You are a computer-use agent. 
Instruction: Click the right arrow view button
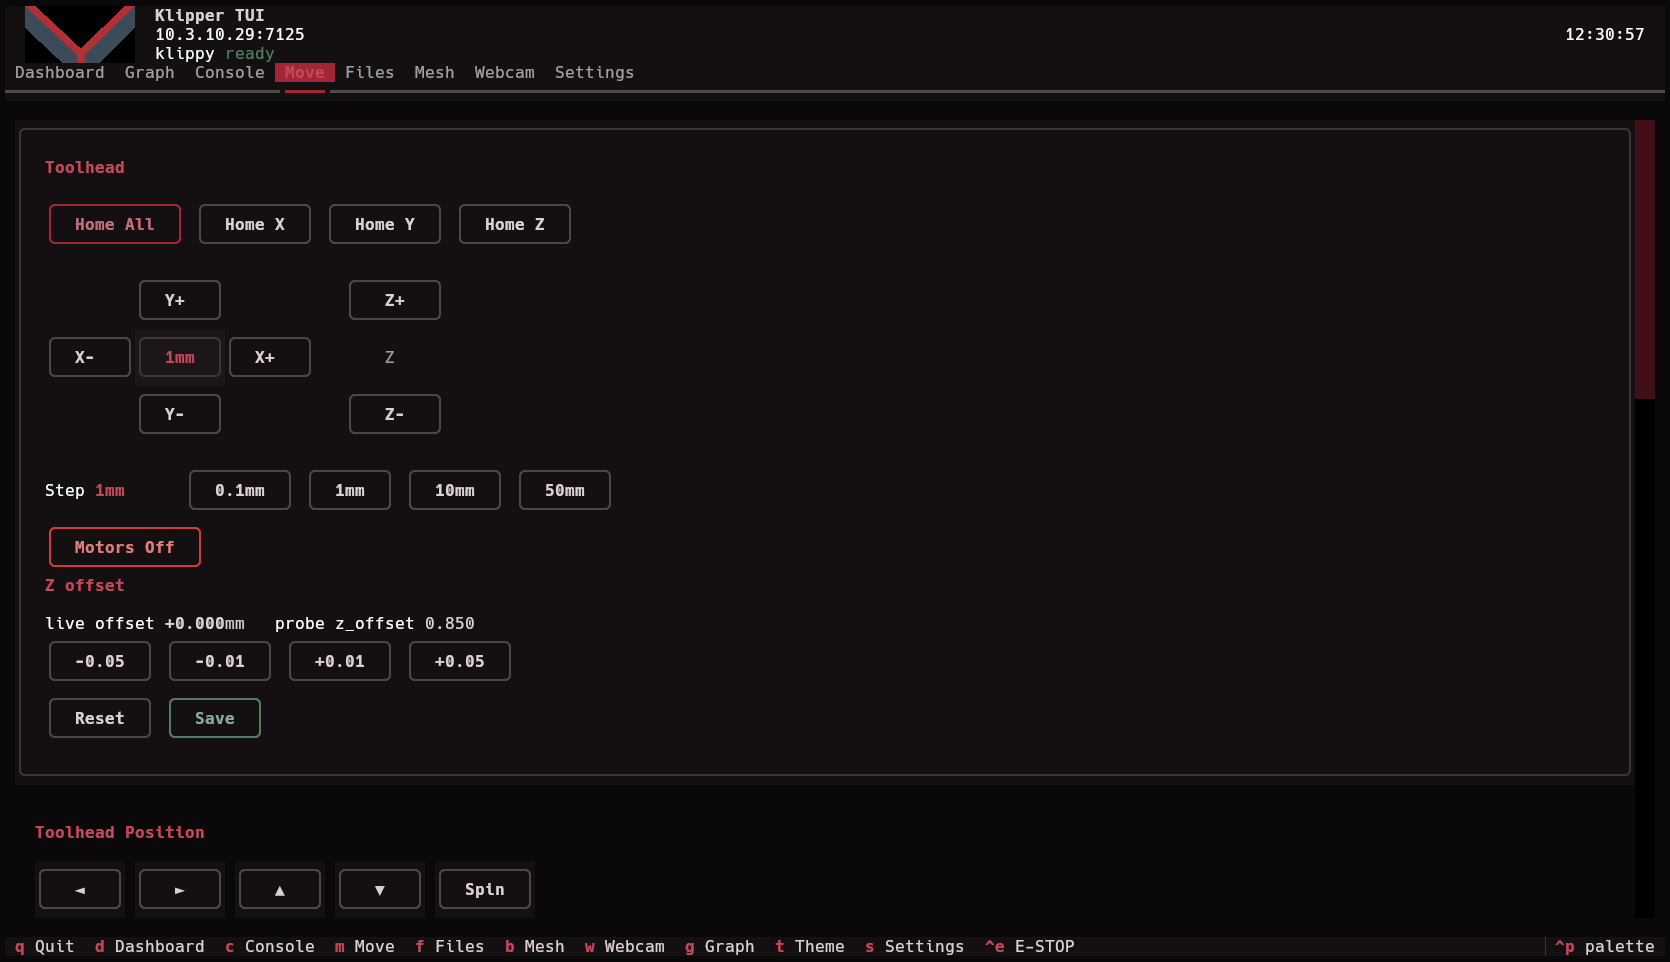(180, 889)
